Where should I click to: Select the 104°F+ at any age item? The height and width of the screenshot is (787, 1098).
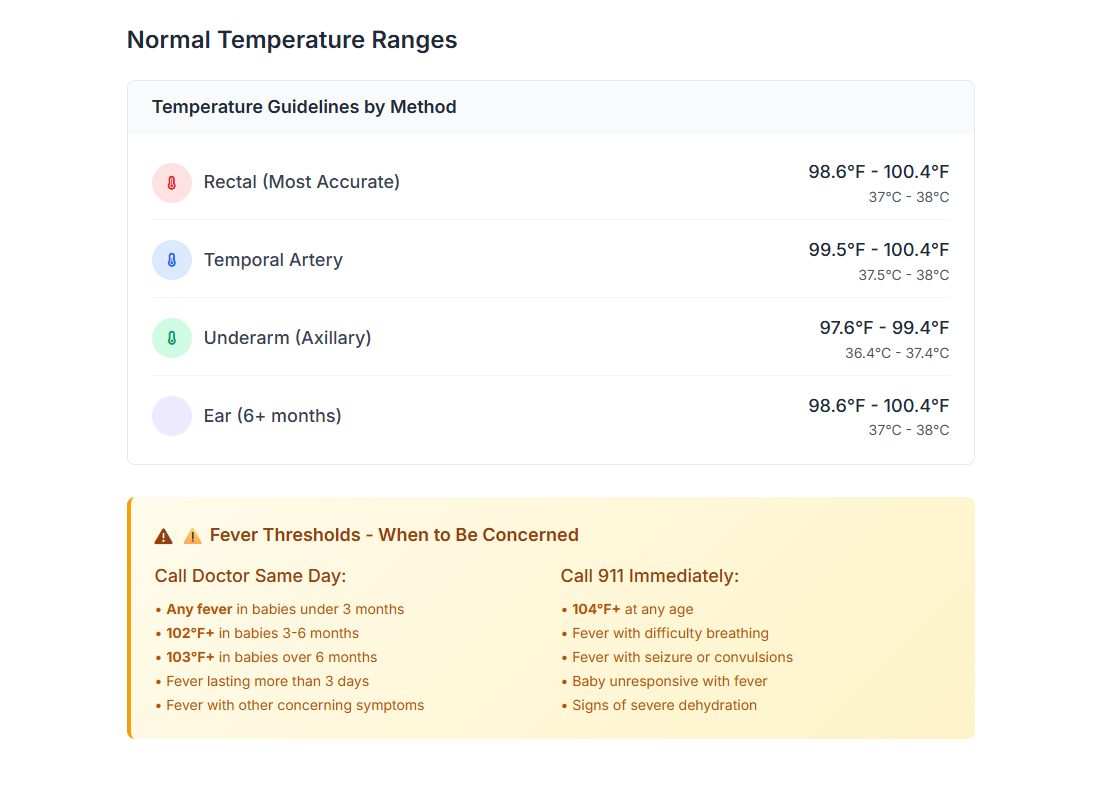[x=632, y=609]
